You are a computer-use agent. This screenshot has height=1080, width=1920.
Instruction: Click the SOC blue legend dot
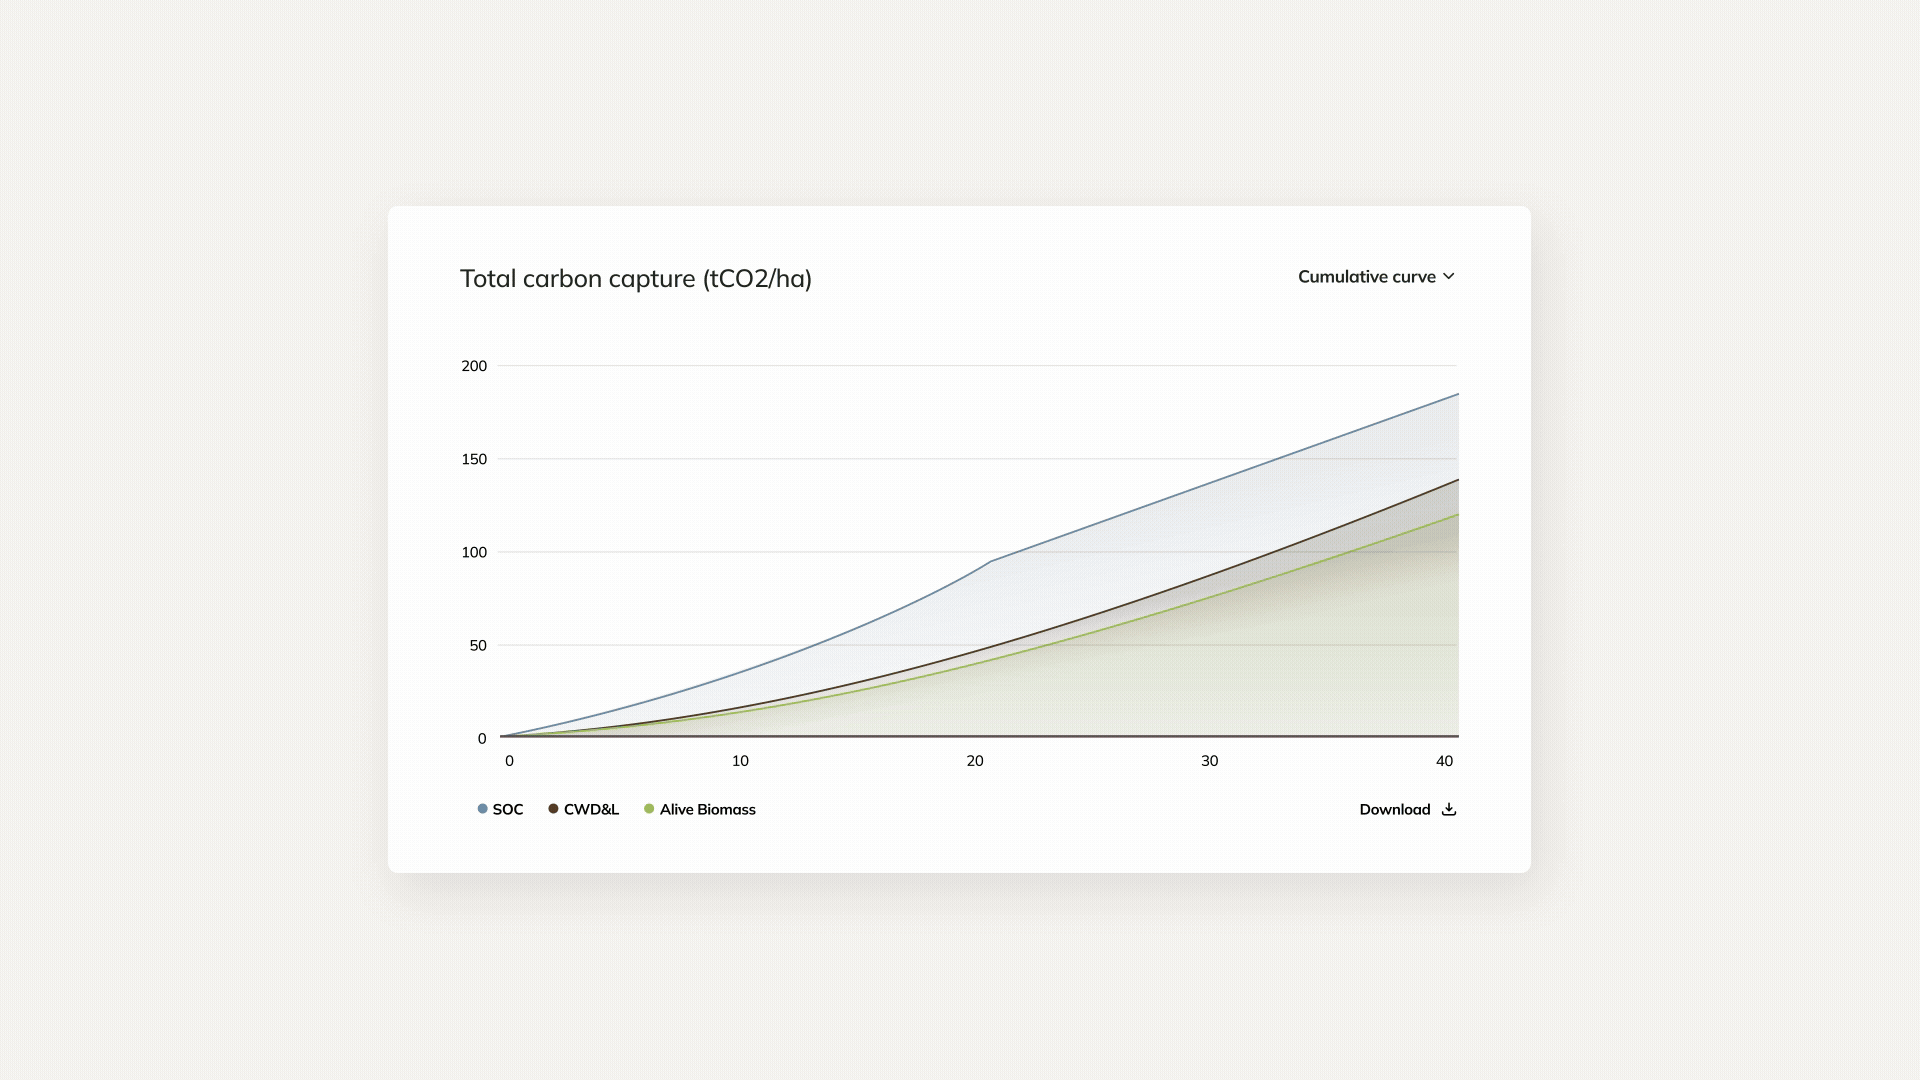point(482,810)
